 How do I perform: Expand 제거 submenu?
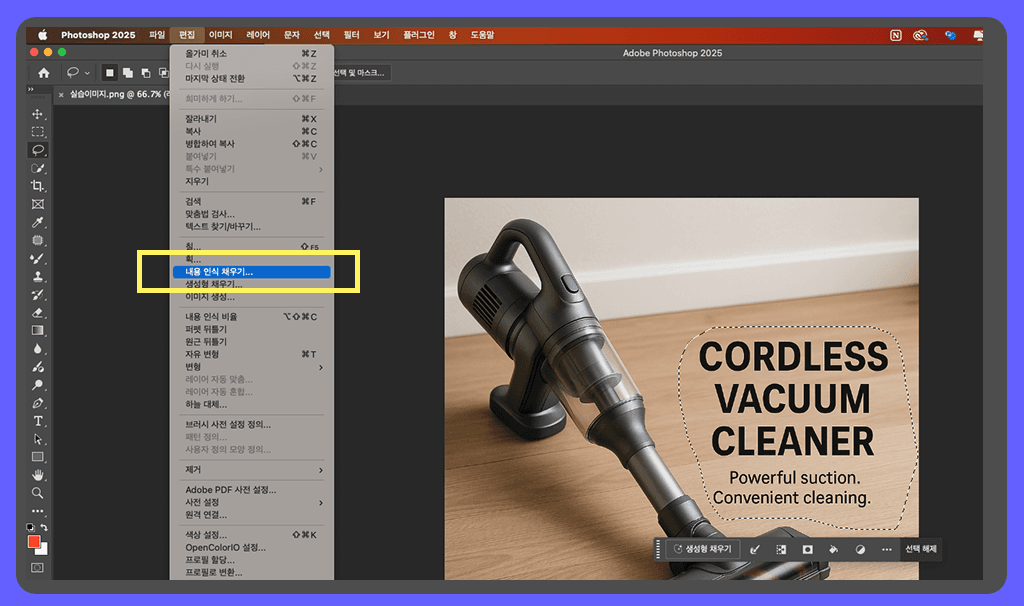coord(254,470)
